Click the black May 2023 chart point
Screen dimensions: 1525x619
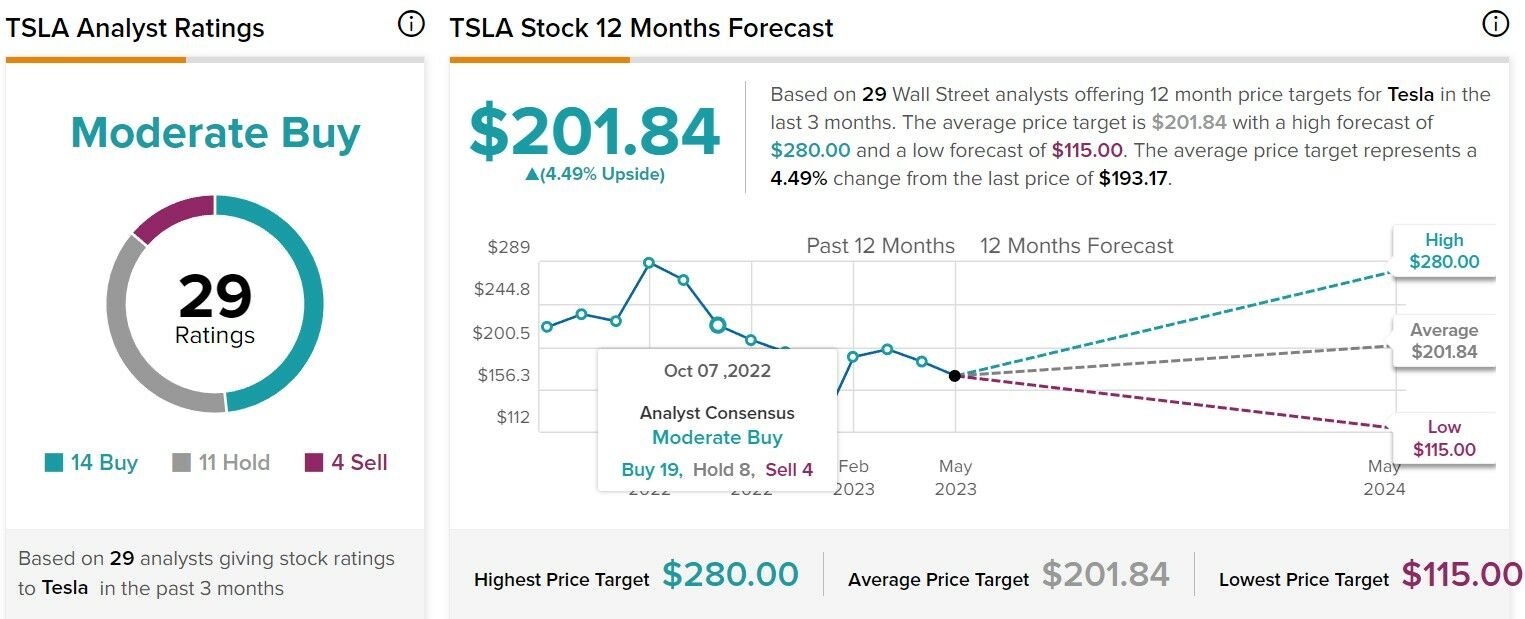[955, 376]
